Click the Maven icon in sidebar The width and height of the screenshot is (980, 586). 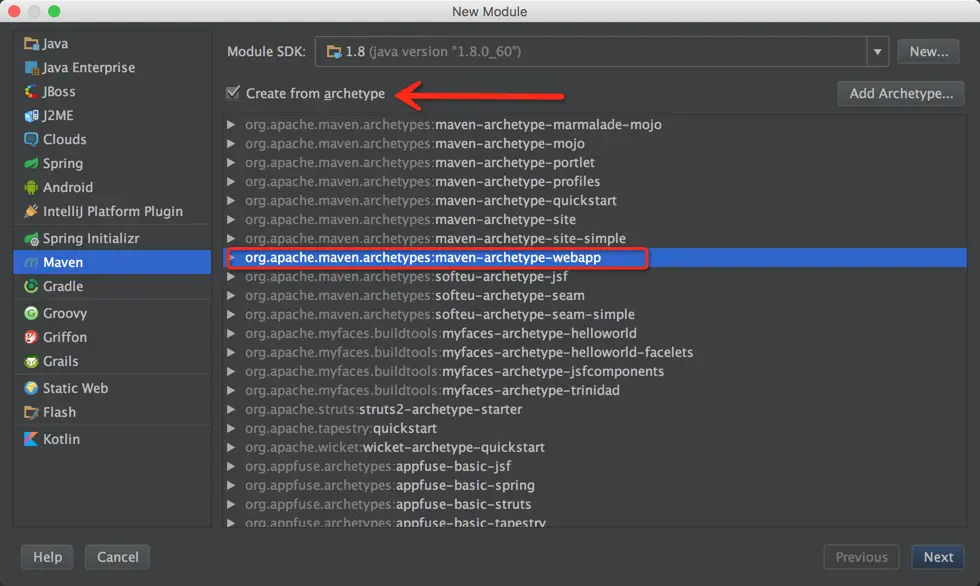[x=31, y=262]
